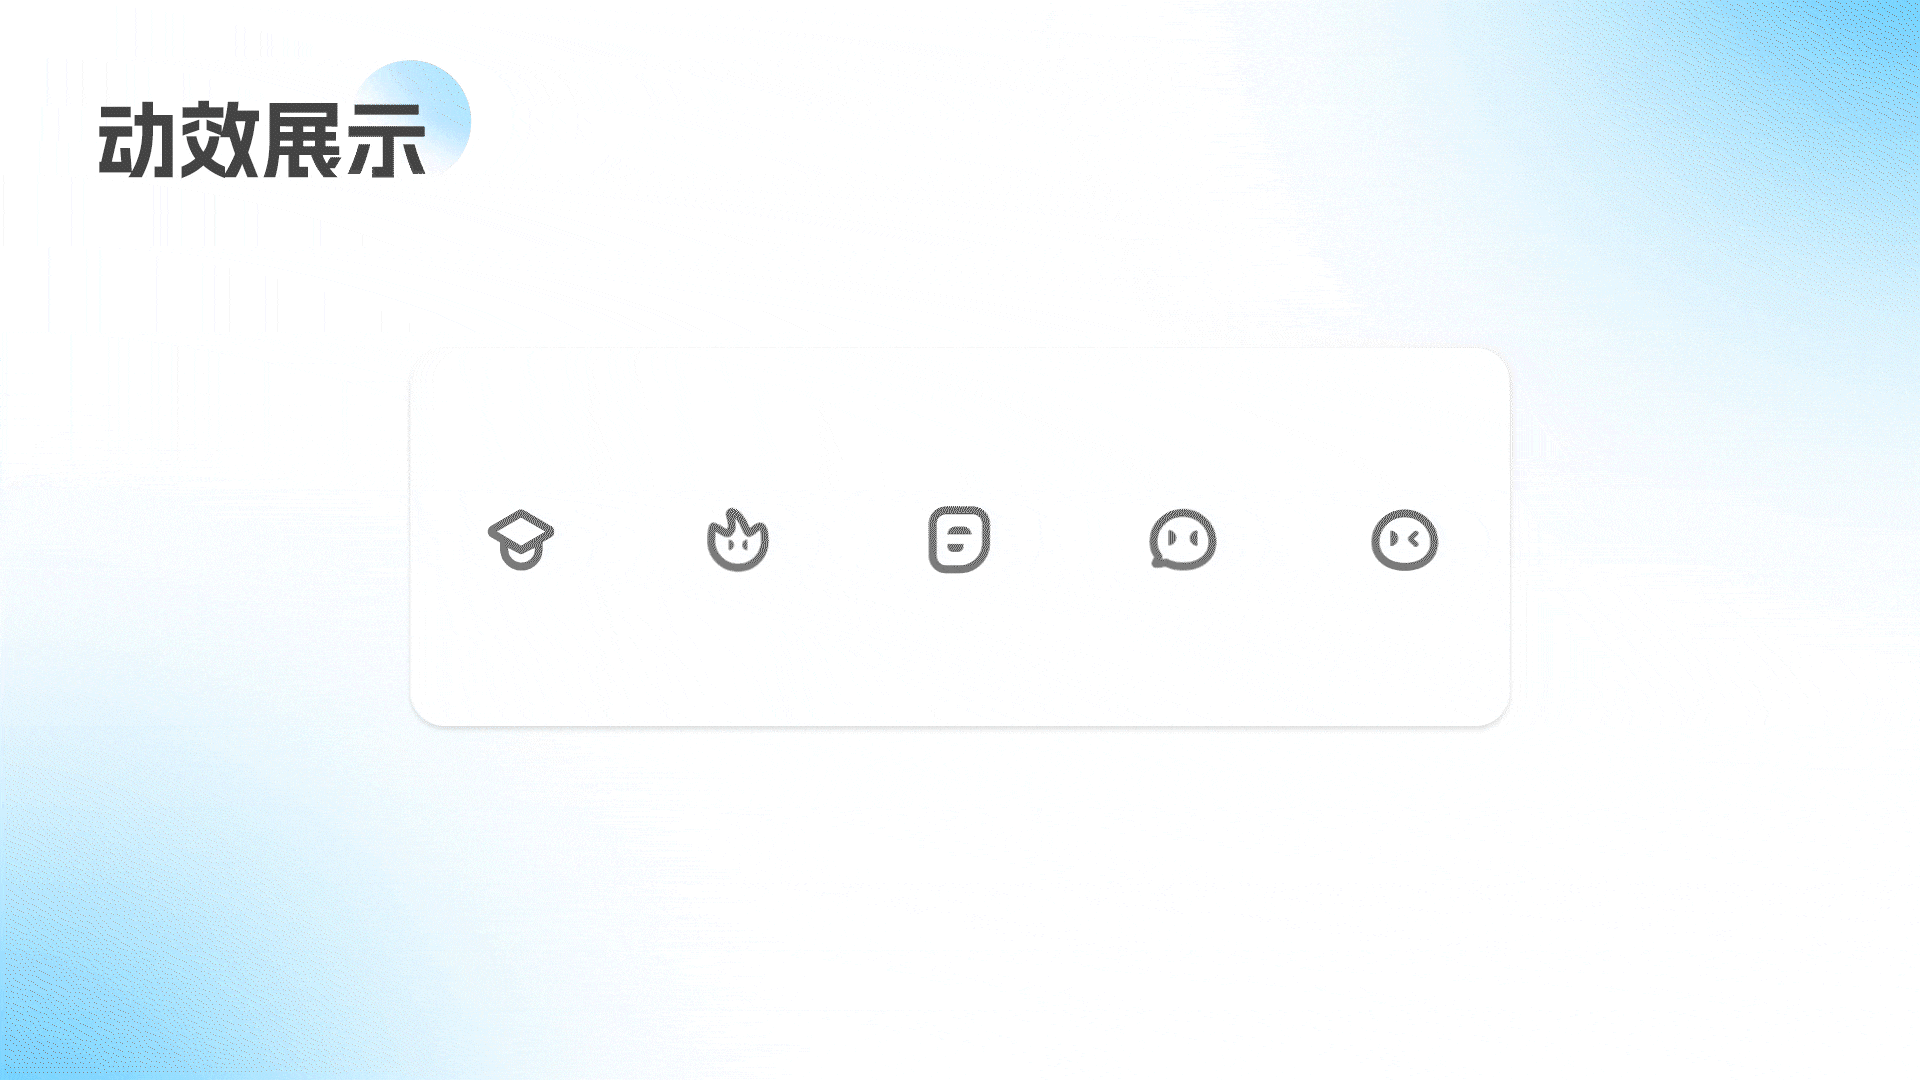Image resolution: width=1920 pixels, height=1080 pixels.
Task: Switch to the hot flame tab
Action: (x=738, y=540)
